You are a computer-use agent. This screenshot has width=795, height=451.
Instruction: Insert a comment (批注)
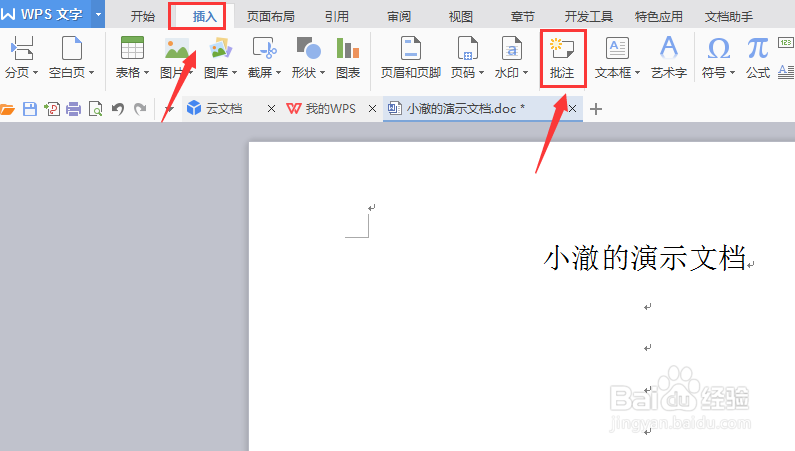coord(562,57)
